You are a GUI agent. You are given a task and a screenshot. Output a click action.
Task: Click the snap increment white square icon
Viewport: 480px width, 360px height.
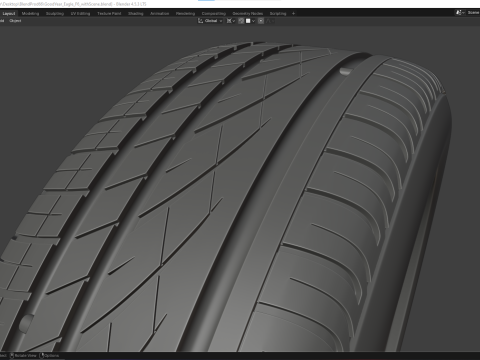pos(248,21)
